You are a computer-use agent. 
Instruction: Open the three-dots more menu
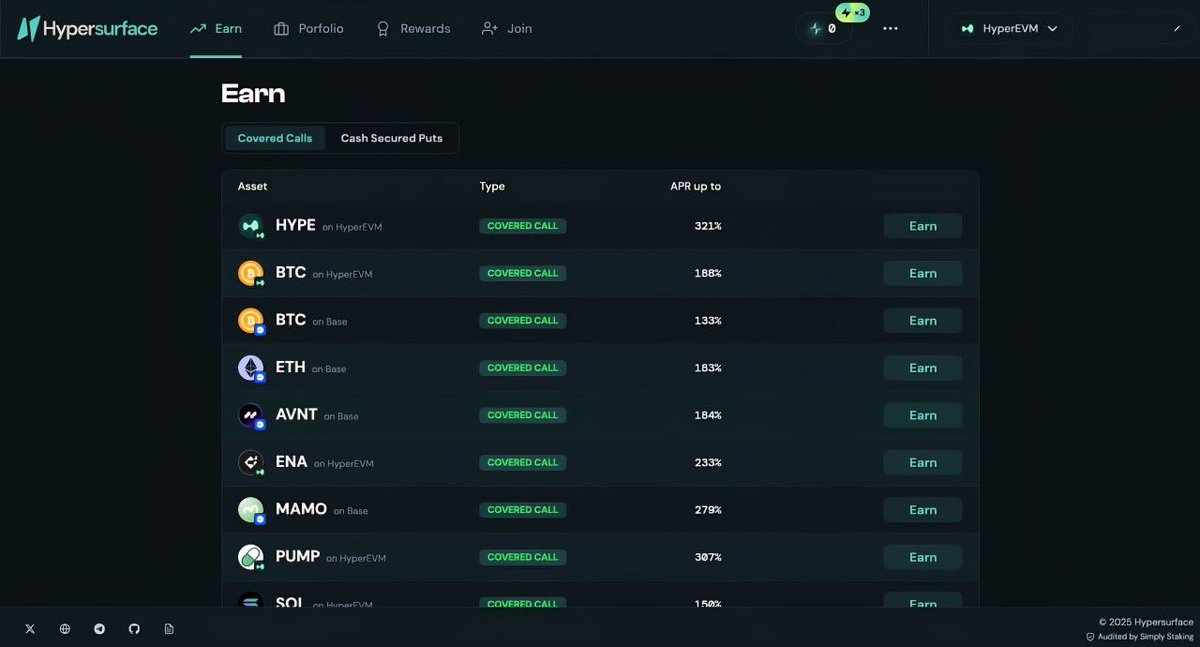[890, 29]
